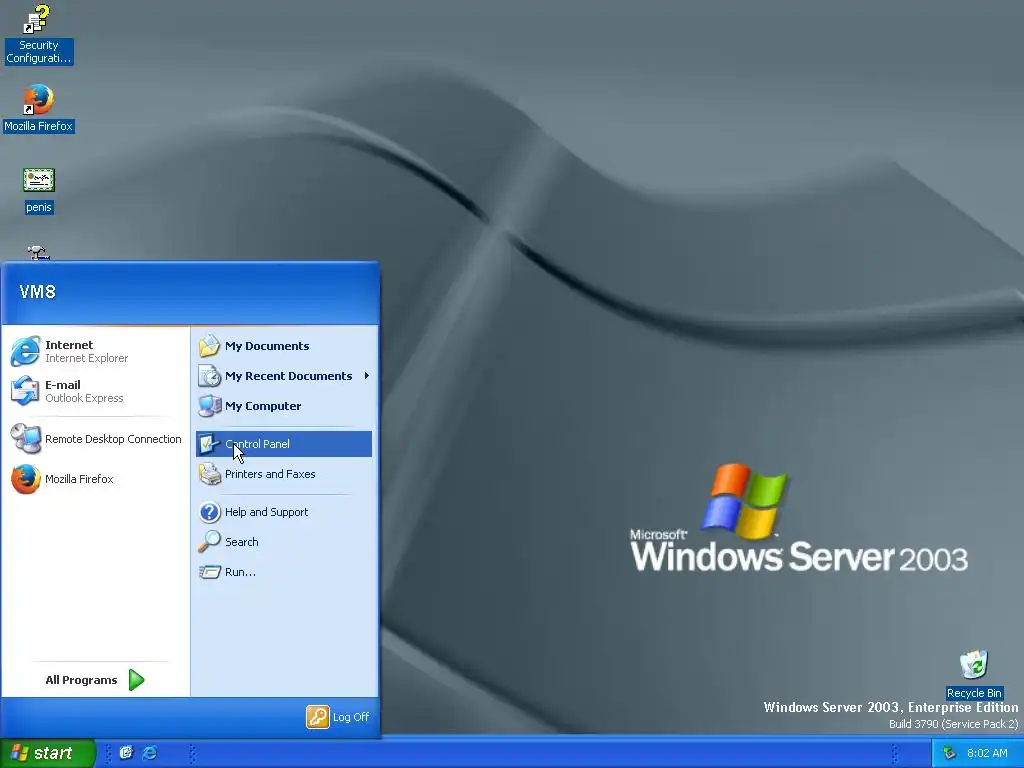This screenshot has height=768, width=1024.
Task: Click the E-mail heading in Start menu
Action: pos(63,385)
